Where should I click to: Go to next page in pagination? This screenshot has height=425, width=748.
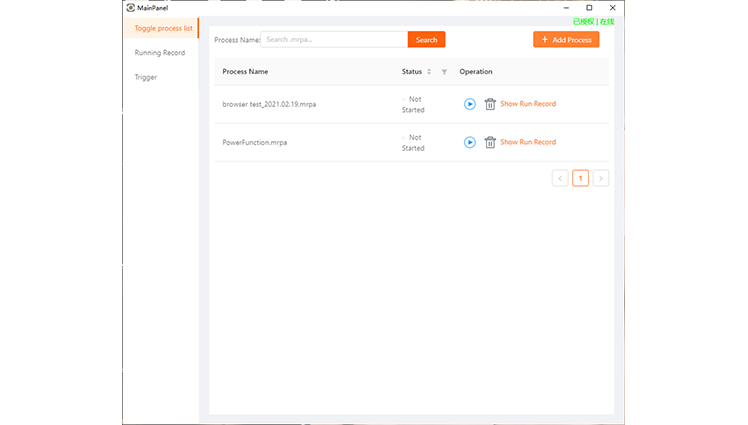coord(601,179)
